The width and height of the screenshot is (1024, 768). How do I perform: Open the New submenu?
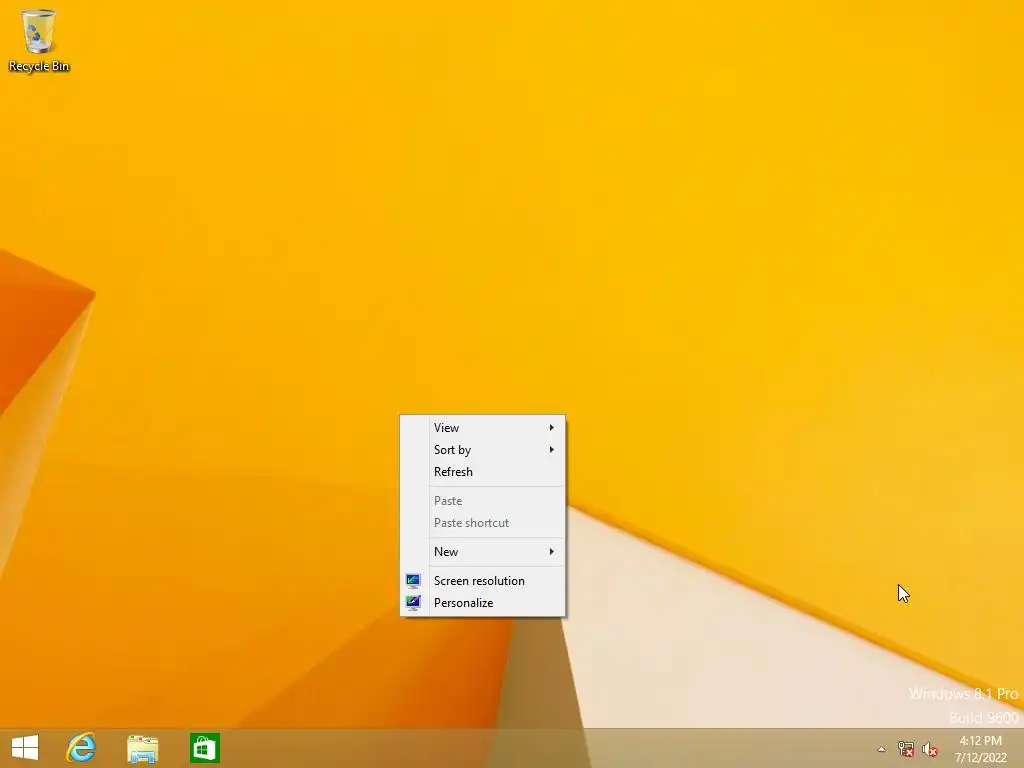tap(483, 552)
